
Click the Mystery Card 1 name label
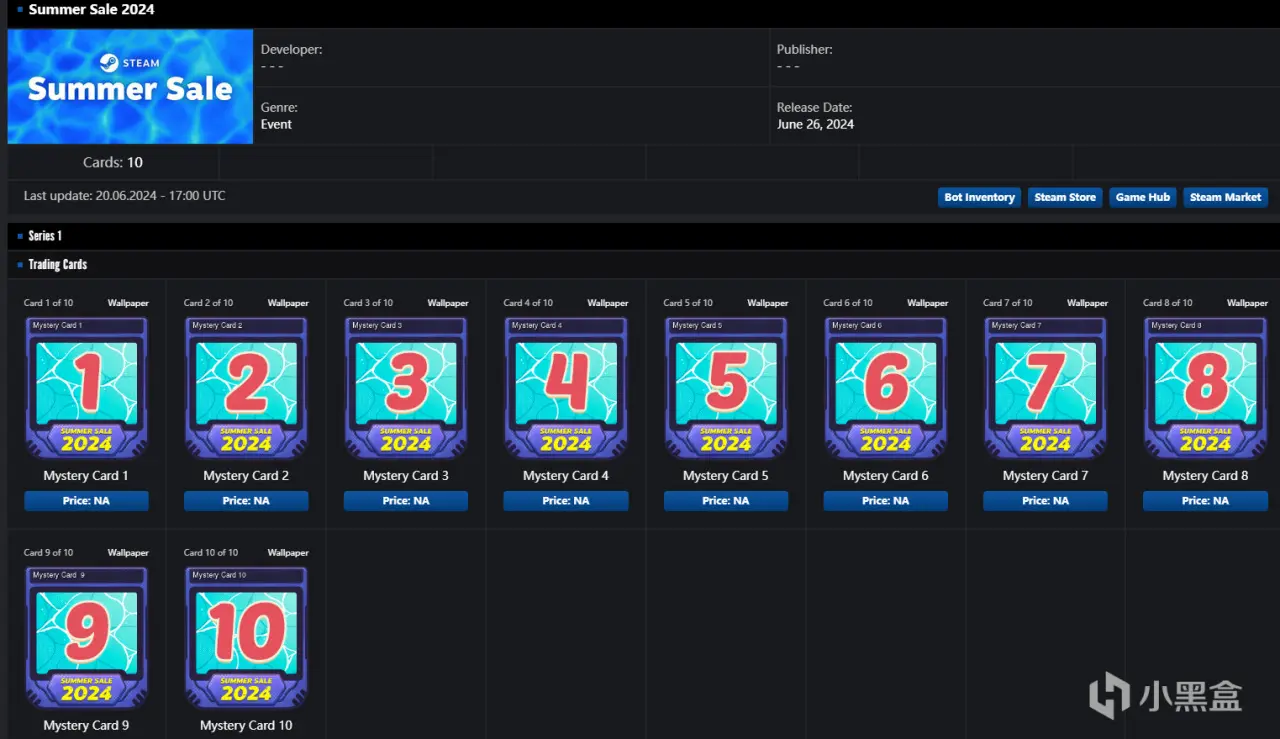coord(86,476)
